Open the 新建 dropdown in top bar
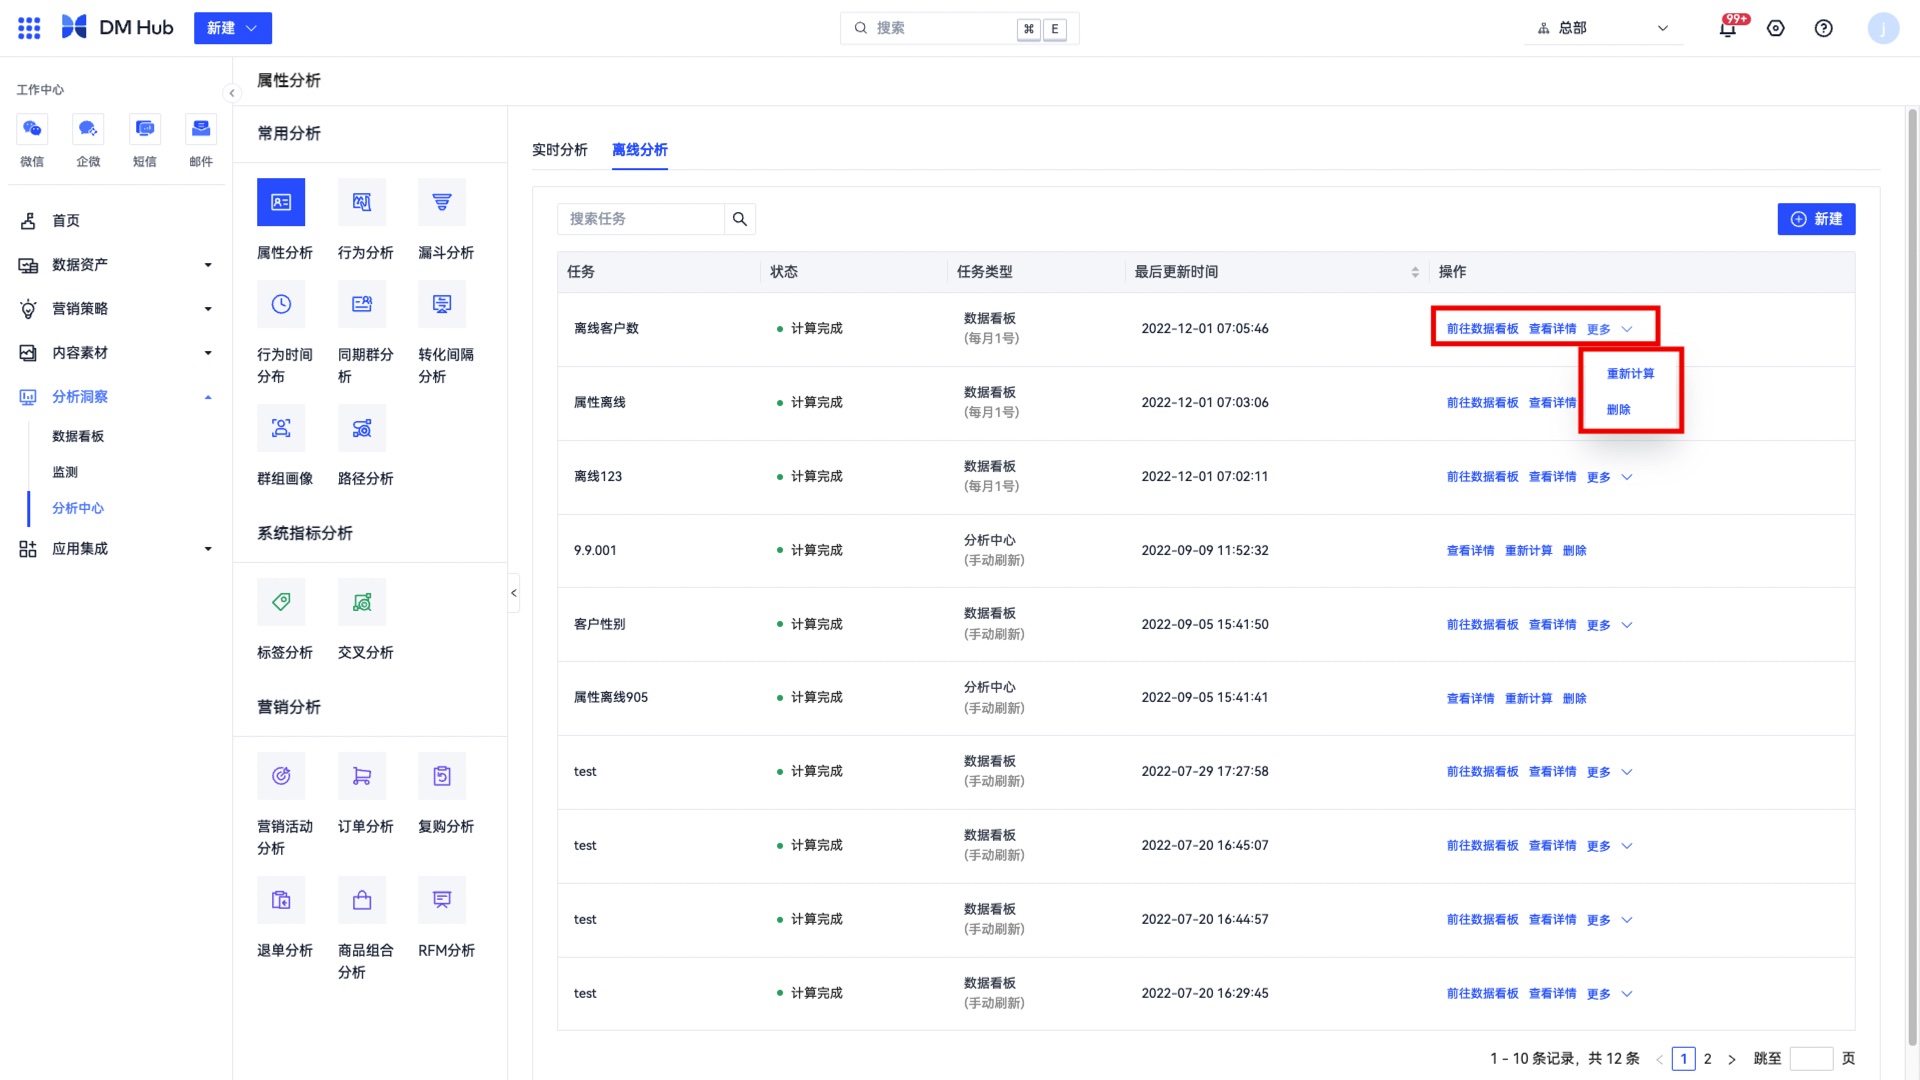Image resolution: width=1920 pixels, height=1080 pixels. click(x=233, y=28)
